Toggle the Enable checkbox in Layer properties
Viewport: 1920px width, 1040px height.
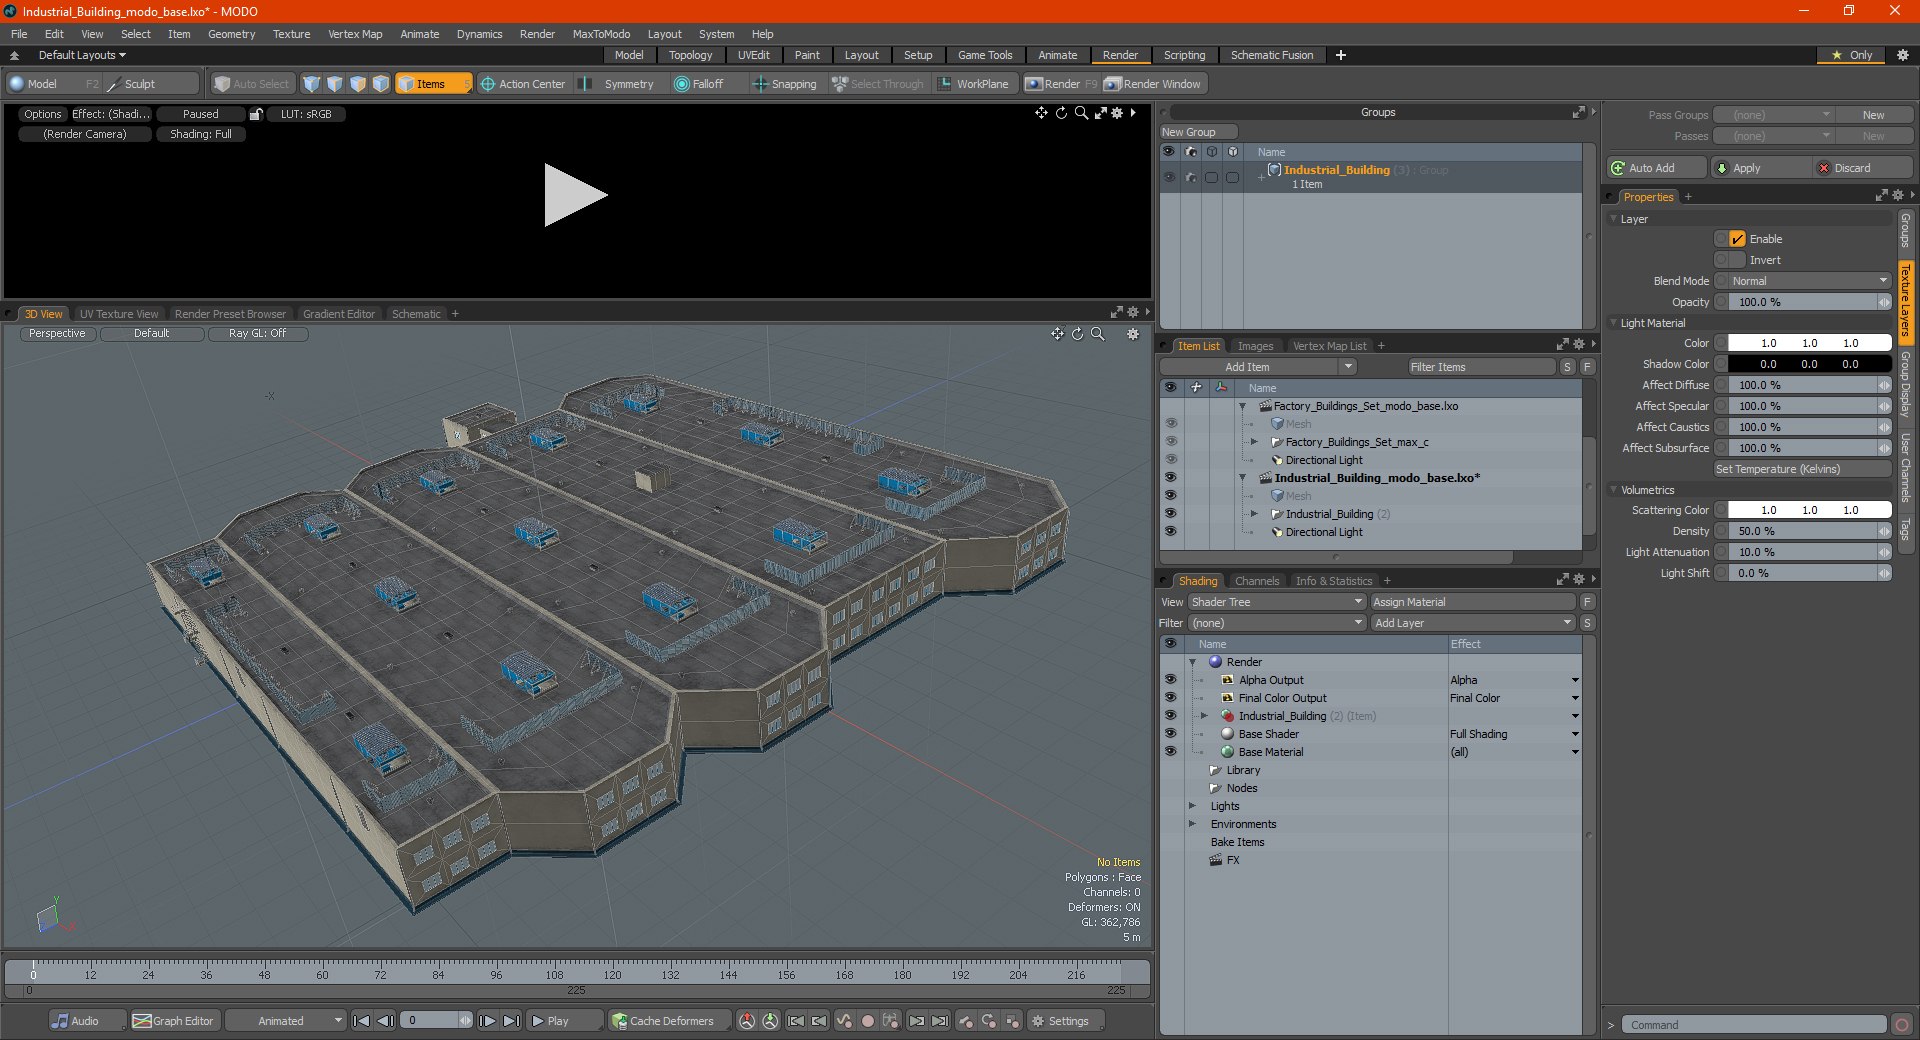(x=1738, y=239)
